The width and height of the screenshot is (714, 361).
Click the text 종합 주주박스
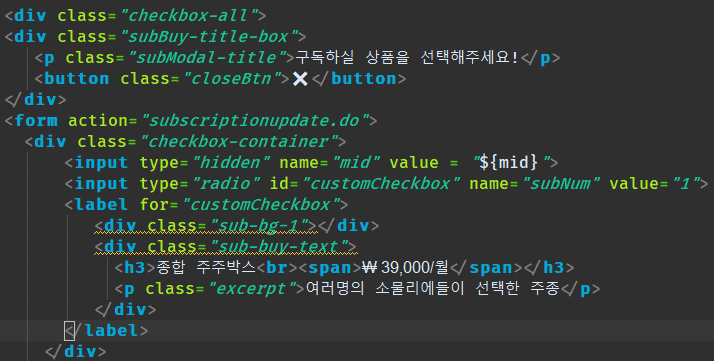click(x=206, y=267)
